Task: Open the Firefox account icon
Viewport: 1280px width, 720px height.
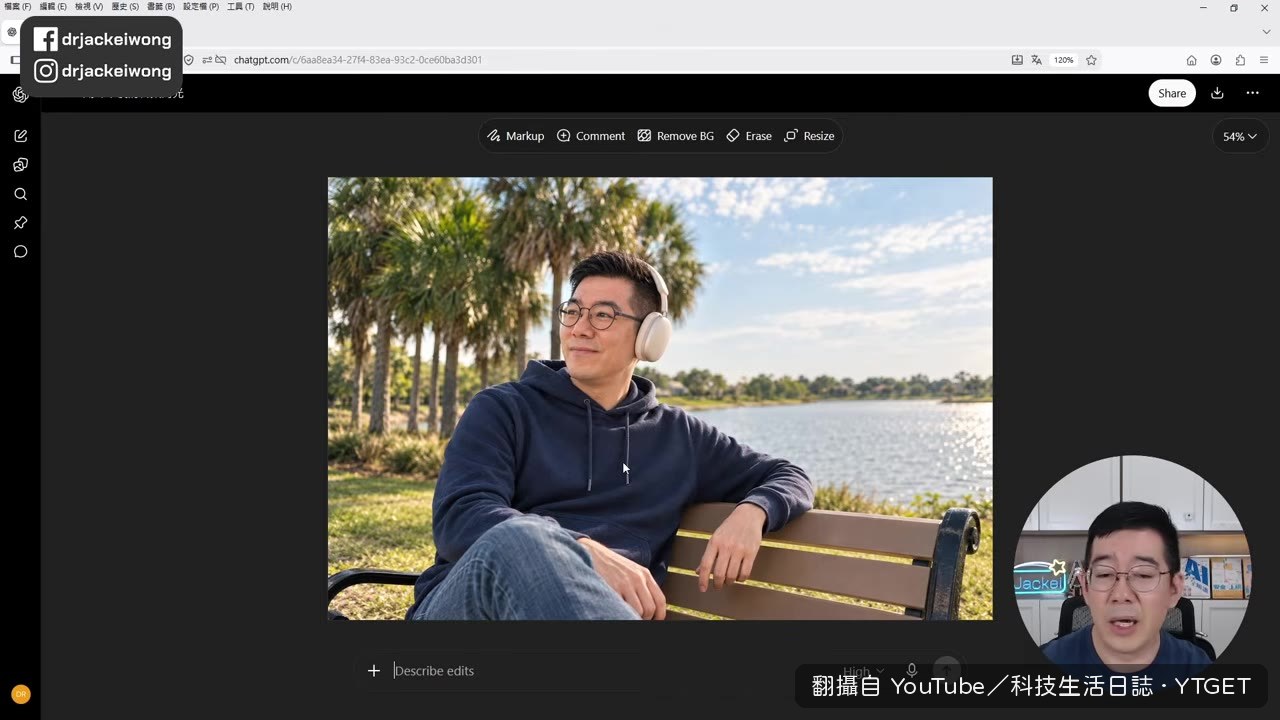Action: point(1216,60)
